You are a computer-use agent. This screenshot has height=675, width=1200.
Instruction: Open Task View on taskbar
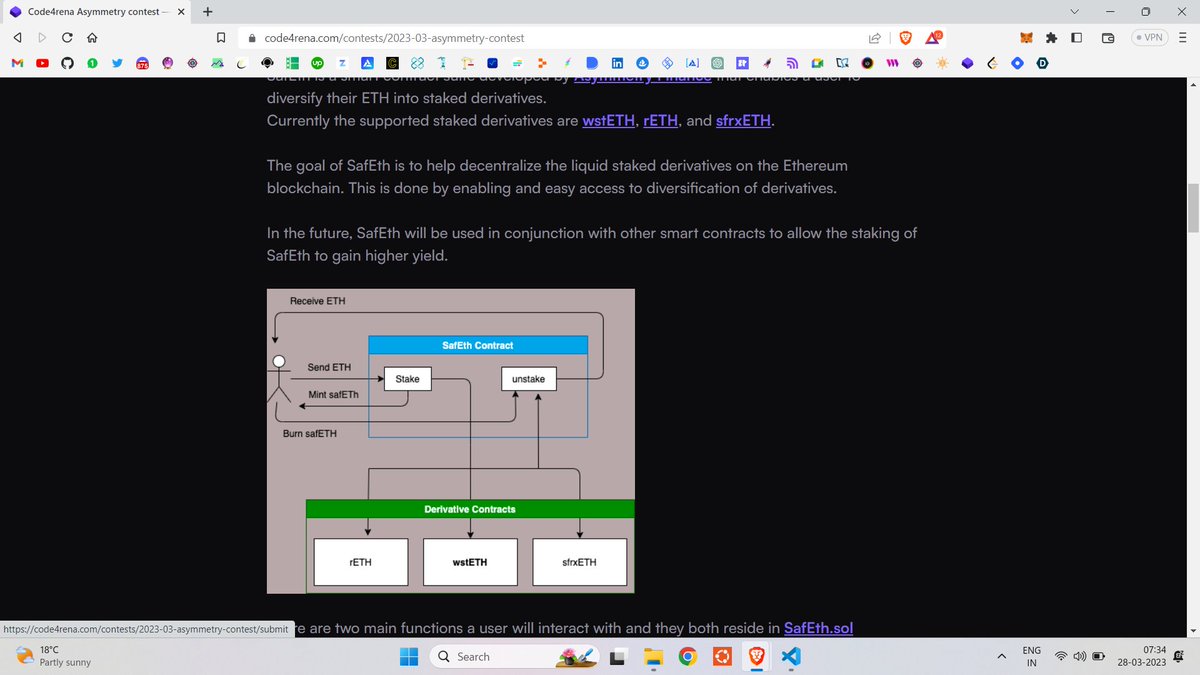(x=618, y=657)
